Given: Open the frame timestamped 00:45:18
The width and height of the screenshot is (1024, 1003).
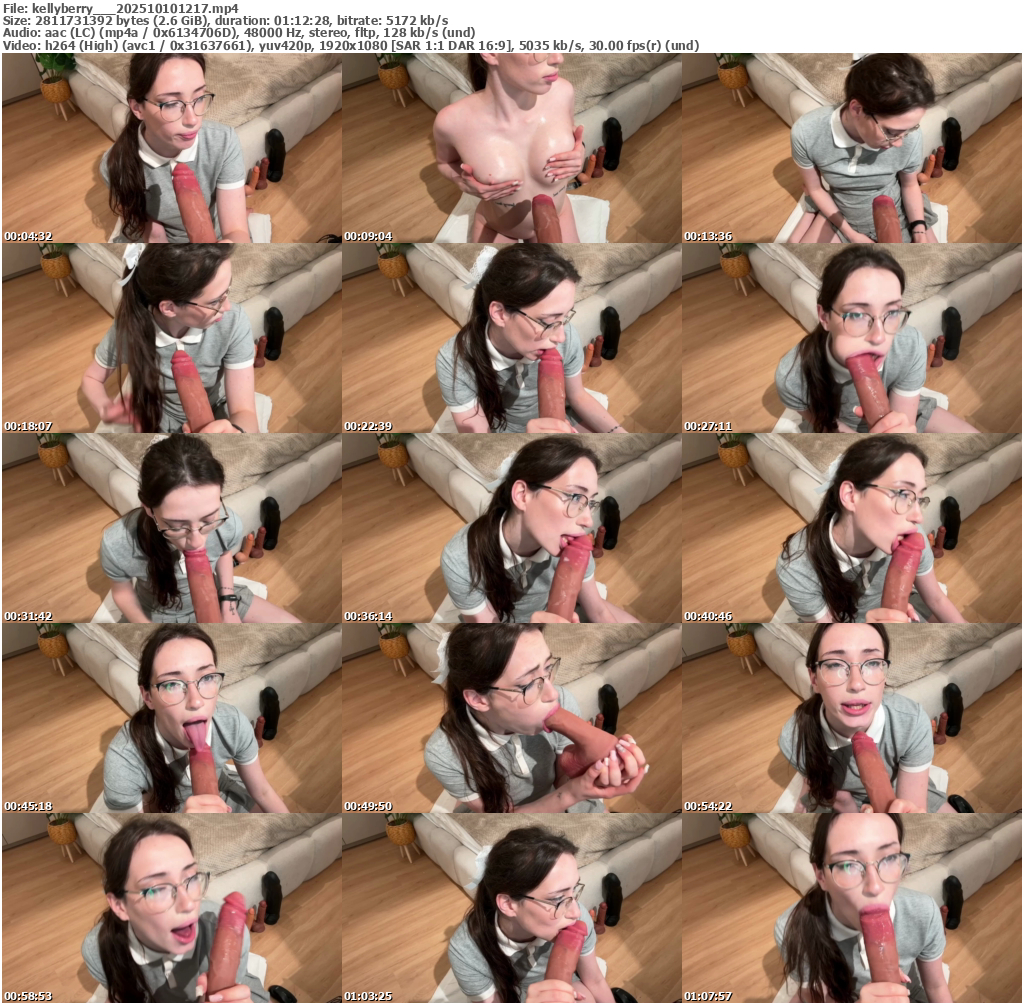Looking at the screenshot, I should point(171,718).
